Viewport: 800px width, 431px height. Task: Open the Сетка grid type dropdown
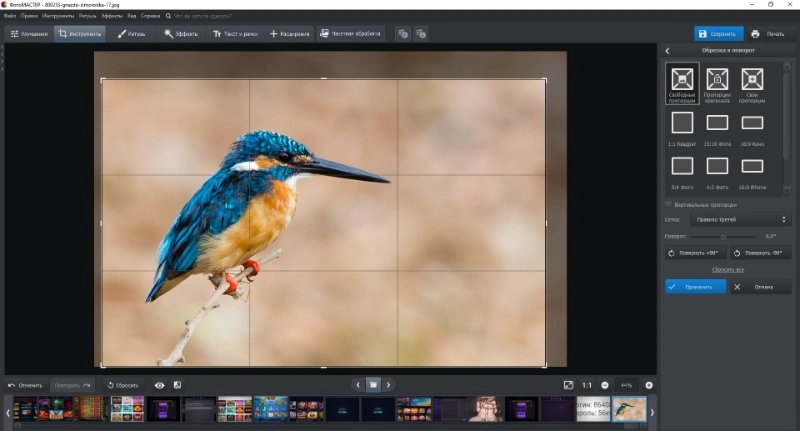pyautogui.click(x=740, y=219)
